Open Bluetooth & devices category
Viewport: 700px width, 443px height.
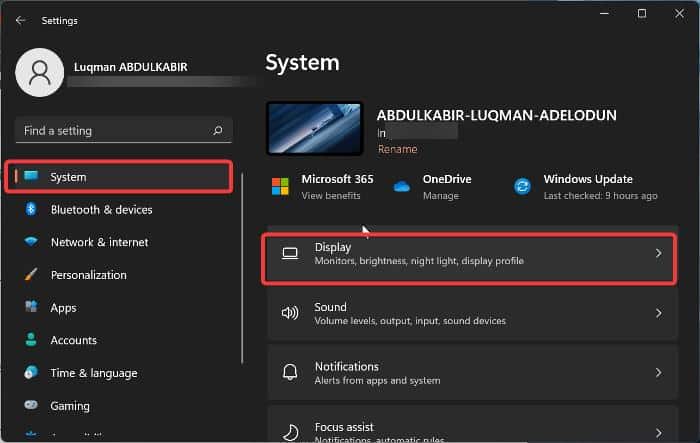pyautogui.click(x=119, y=209)
